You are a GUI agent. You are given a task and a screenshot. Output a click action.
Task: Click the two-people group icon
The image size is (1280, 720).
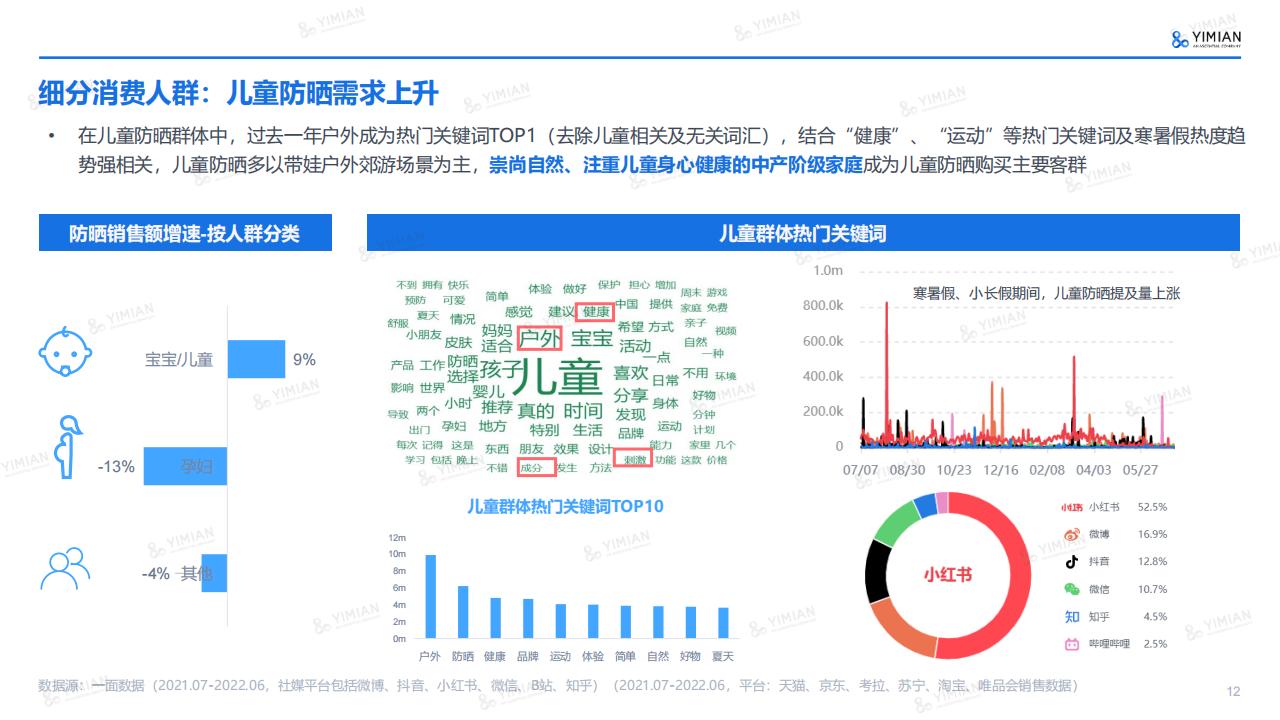pos(65,569)
